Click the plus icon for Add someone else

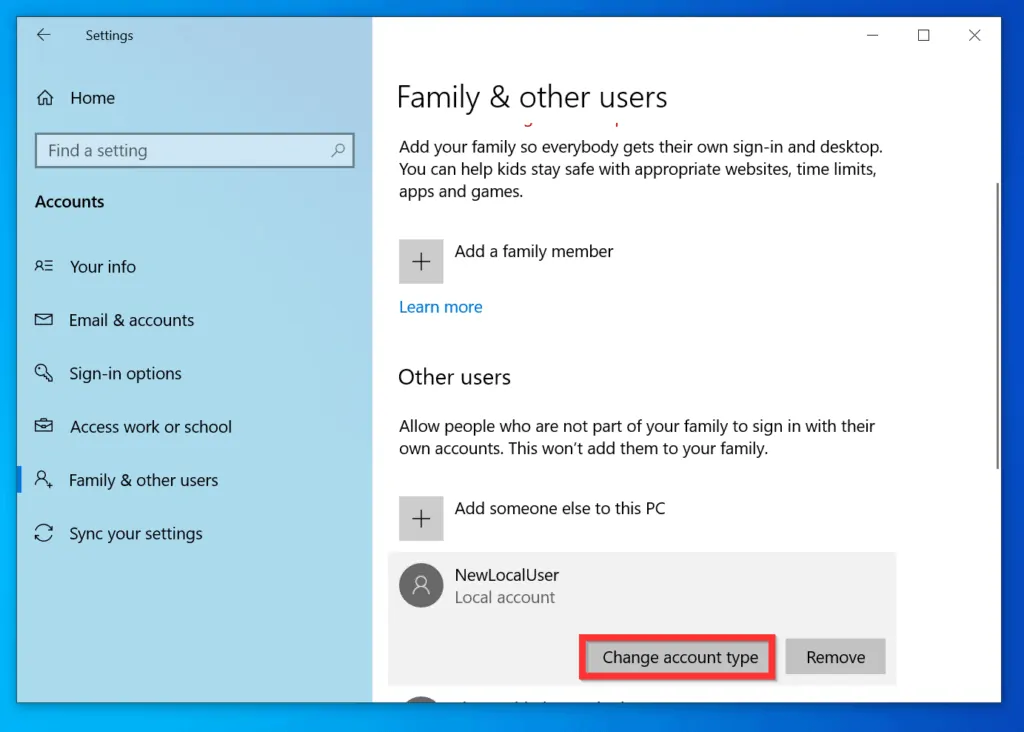(421, 518)
